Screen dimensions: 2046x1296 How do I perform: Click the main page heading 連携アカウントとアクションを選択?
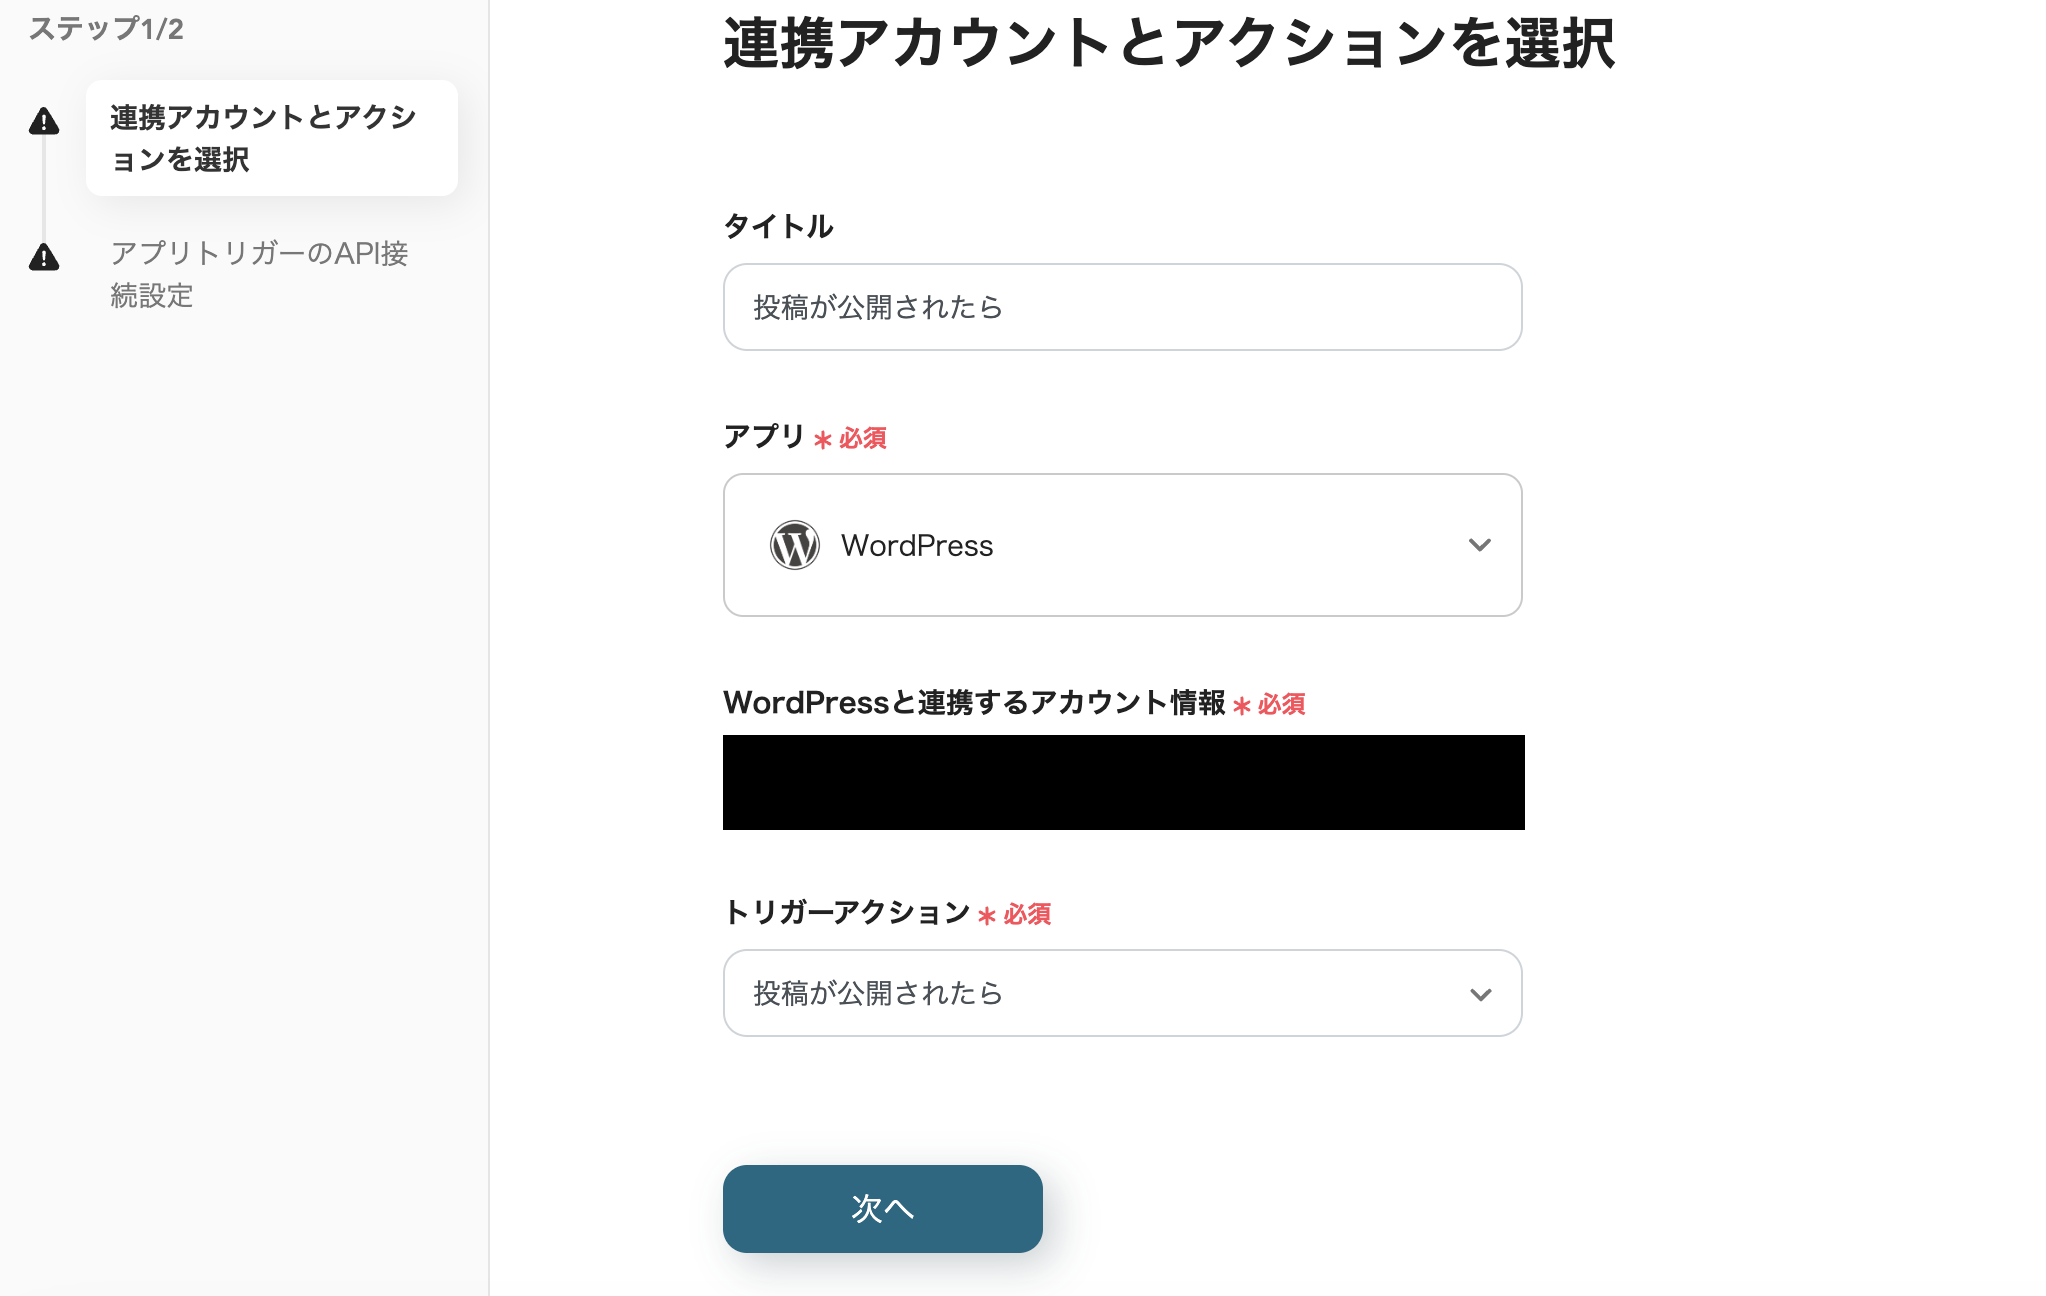coord(1168,44)
